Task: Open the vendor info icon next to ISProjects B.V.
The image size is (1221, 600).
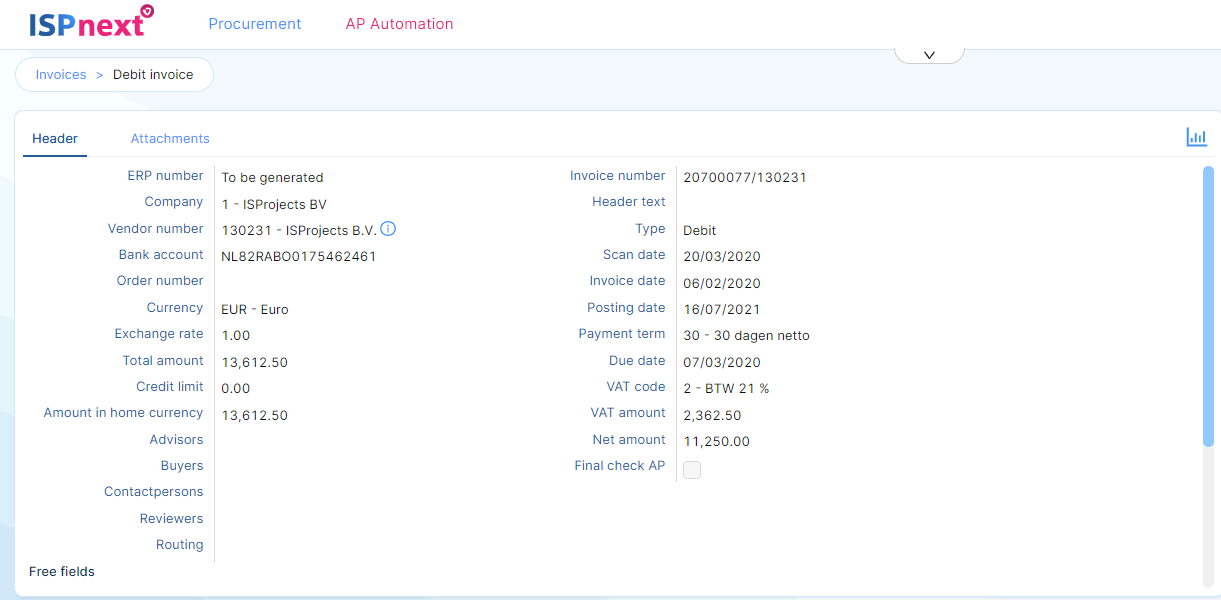Action: [388, 229]
